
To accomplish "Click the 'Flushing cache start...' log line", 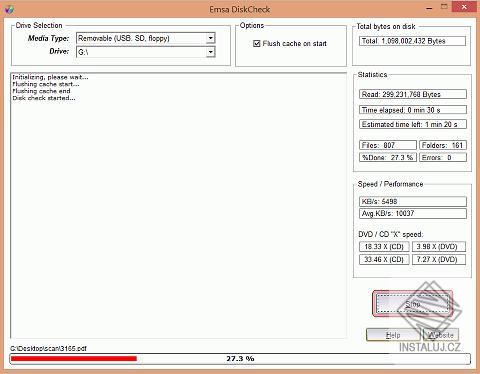I will [46, 84].
